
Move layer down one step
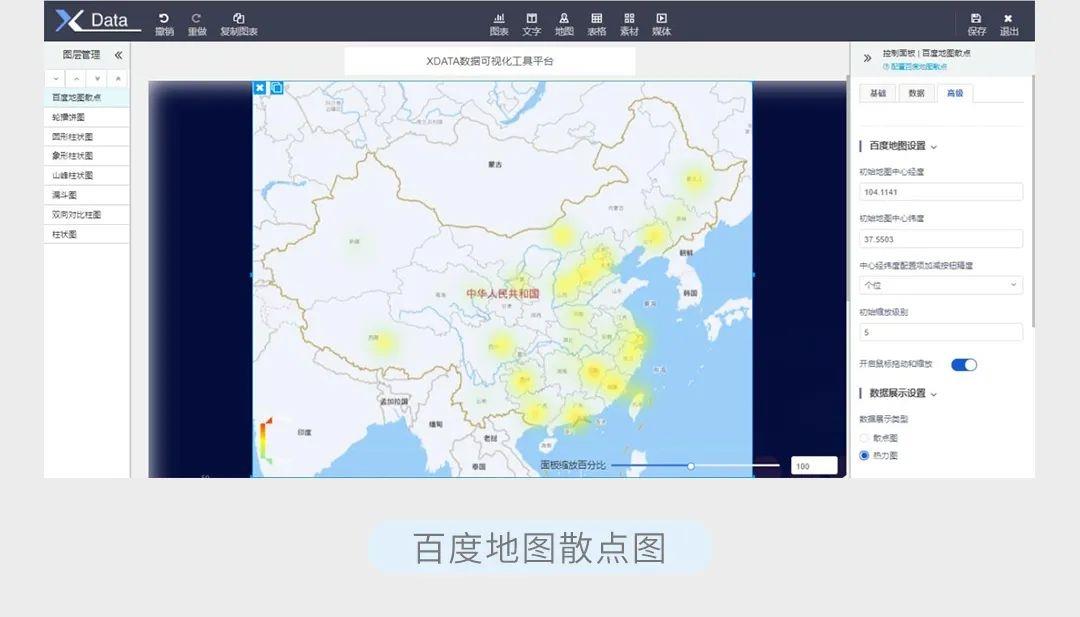[56, 79]
